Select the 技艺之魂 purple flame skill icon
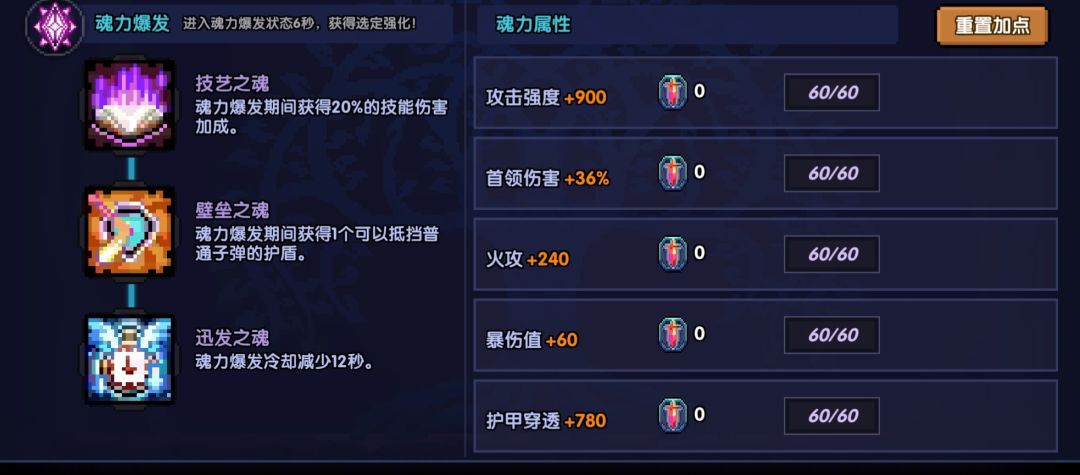1080x475 pixels. 129,105
